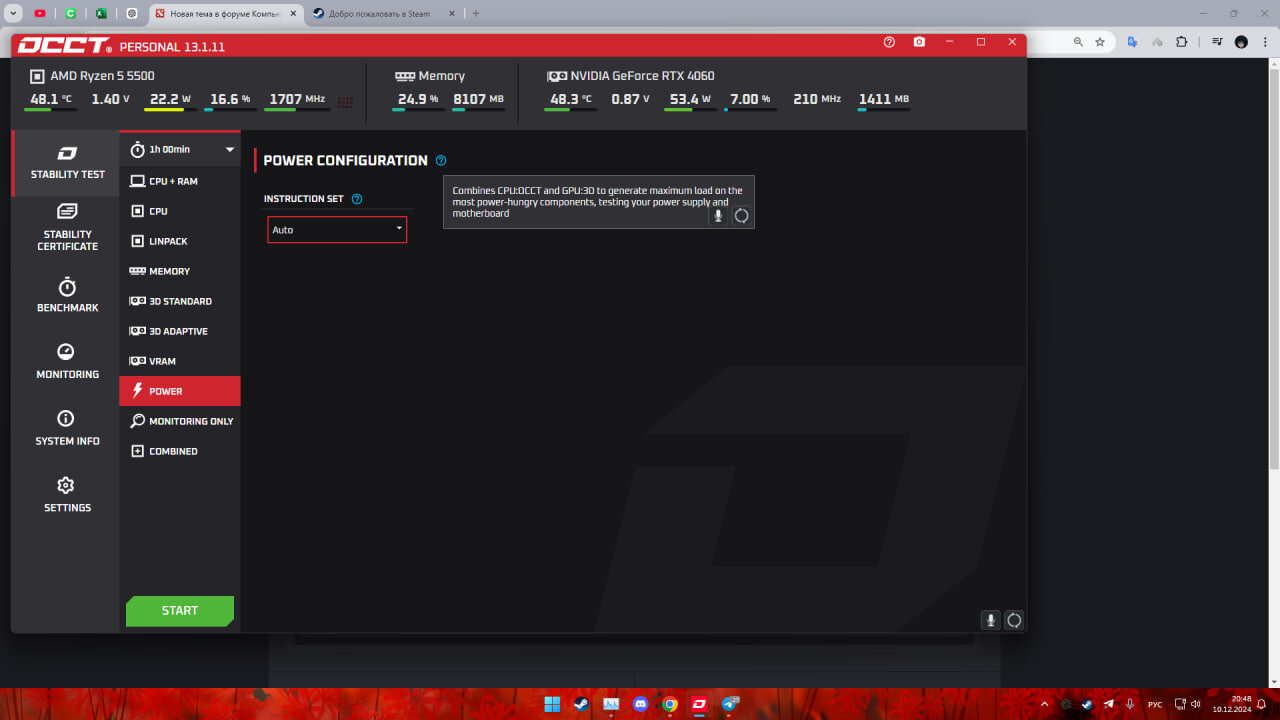
Task: Open the notification bell in the taskbar
Action: pos(1263,704)
